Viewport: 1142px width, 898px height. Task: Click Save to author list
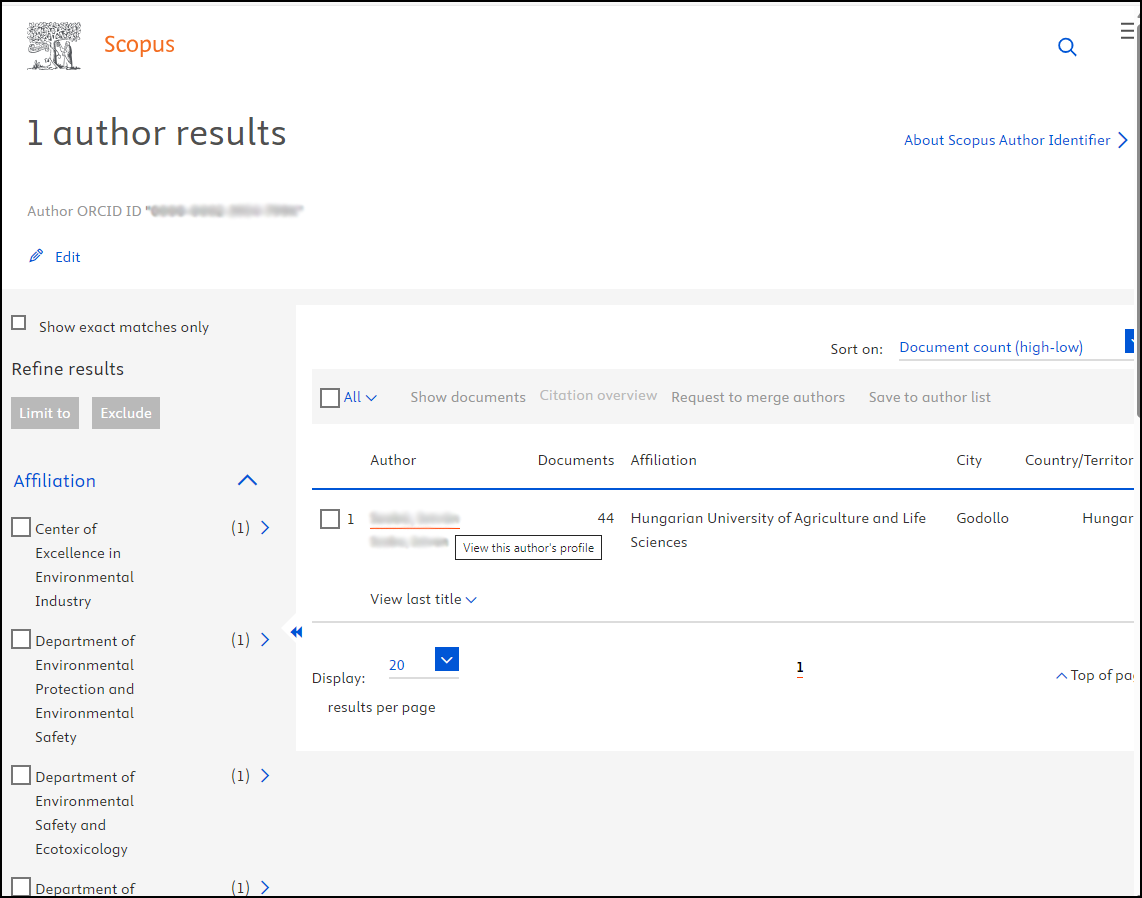(x=929, y=398)
